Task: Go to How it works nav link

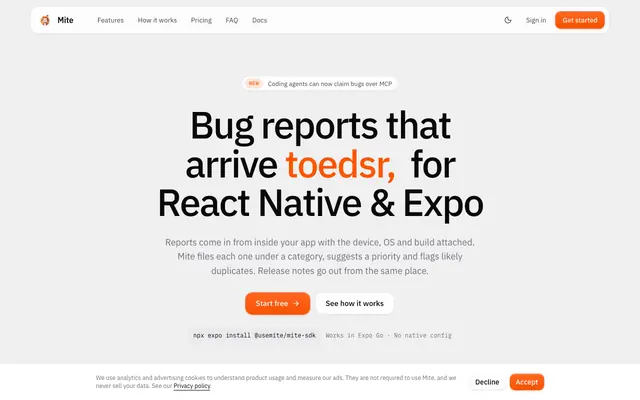Action: click(157, 20)
